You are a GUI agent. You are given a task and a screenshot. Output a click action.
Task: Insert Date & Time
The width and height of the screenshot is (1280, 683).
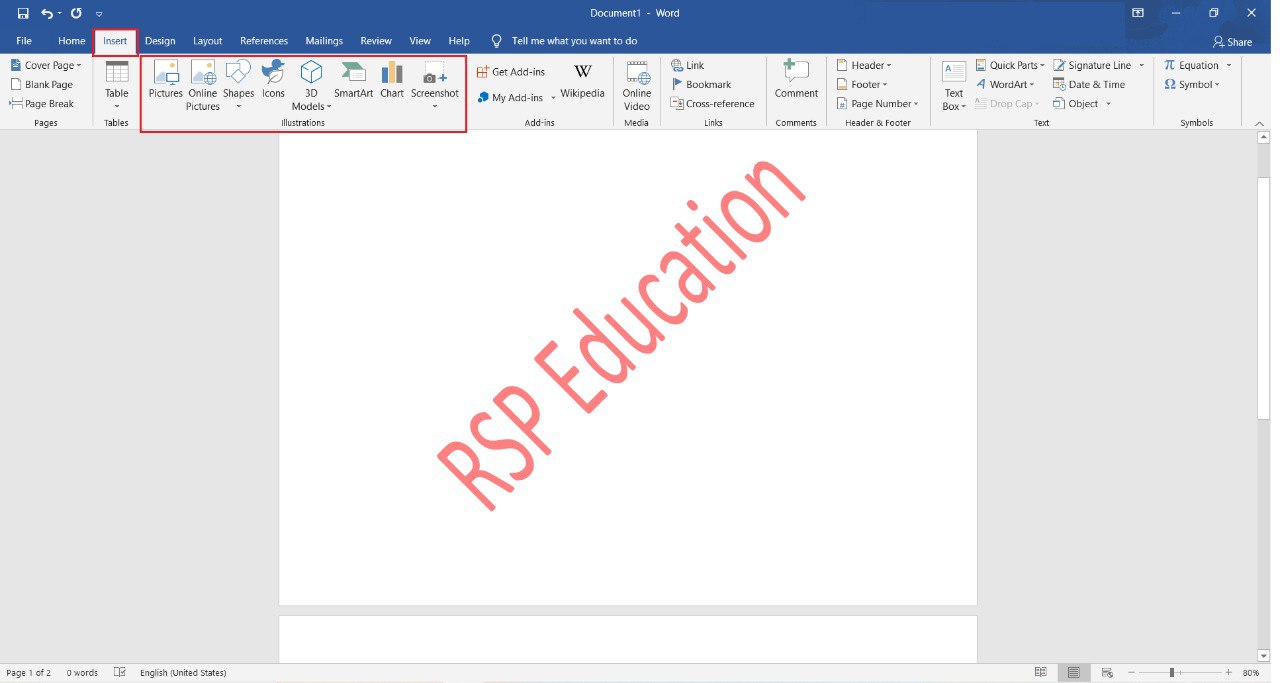click(1089, 85)
